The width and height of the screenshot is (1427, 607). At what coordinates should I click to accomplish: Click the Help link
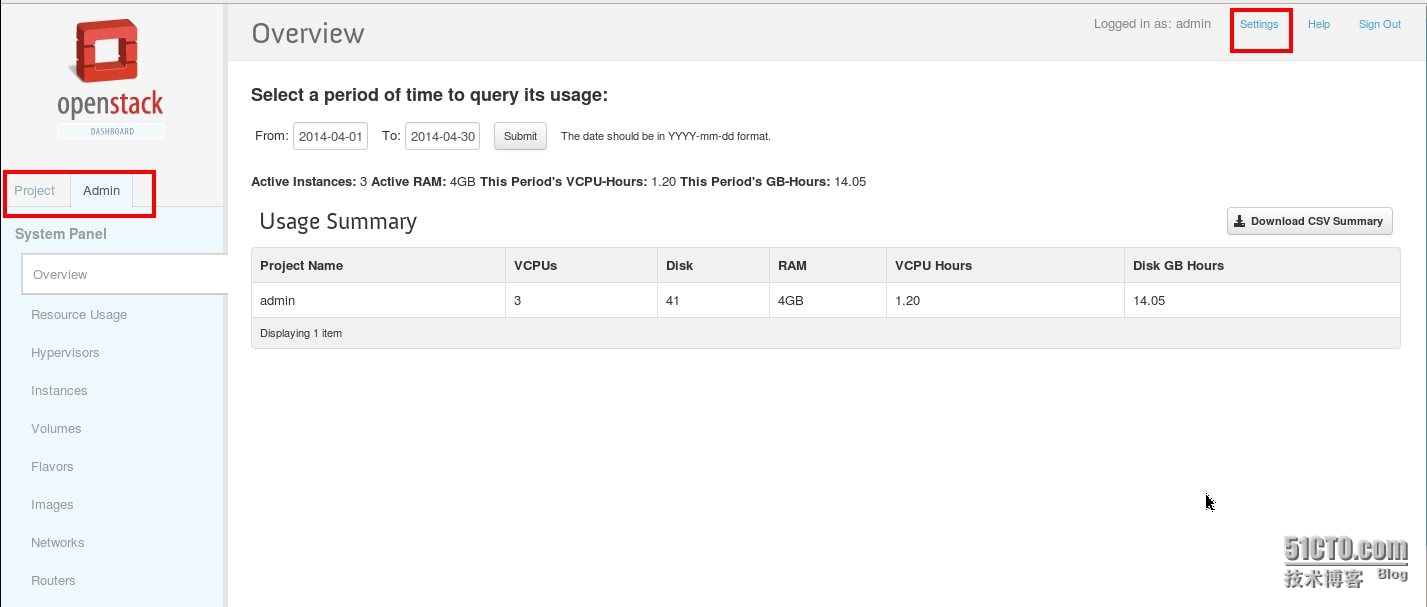[1319, 24]
